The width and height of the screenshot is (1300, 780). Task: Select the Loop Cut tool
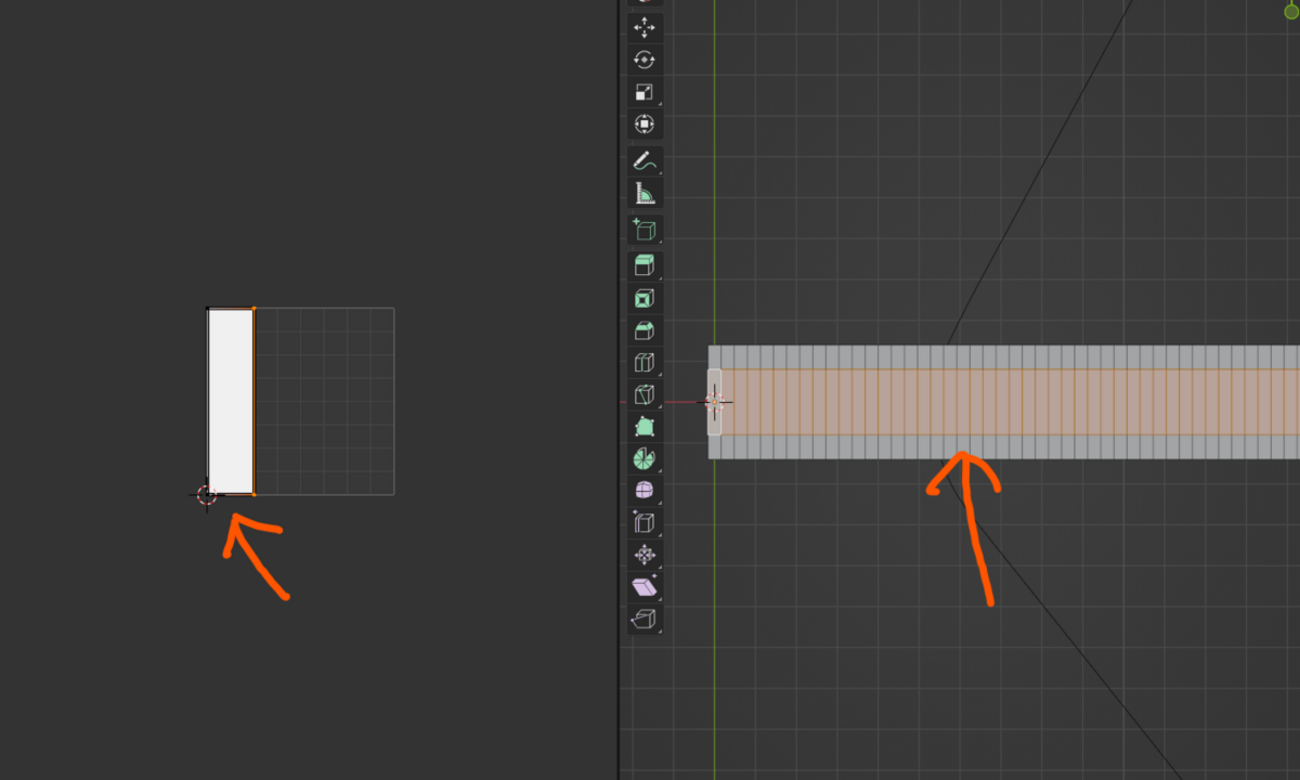645,363
